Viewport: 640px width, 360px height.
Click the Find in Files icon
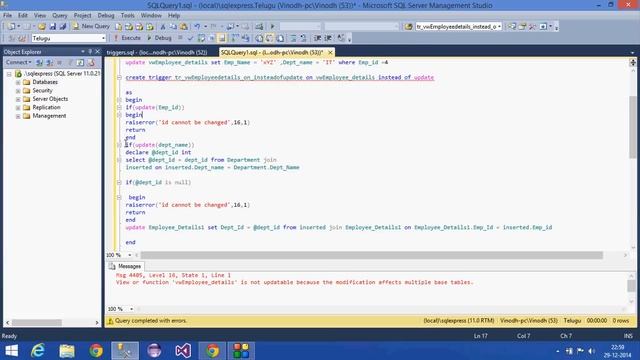tap(409, 27)
